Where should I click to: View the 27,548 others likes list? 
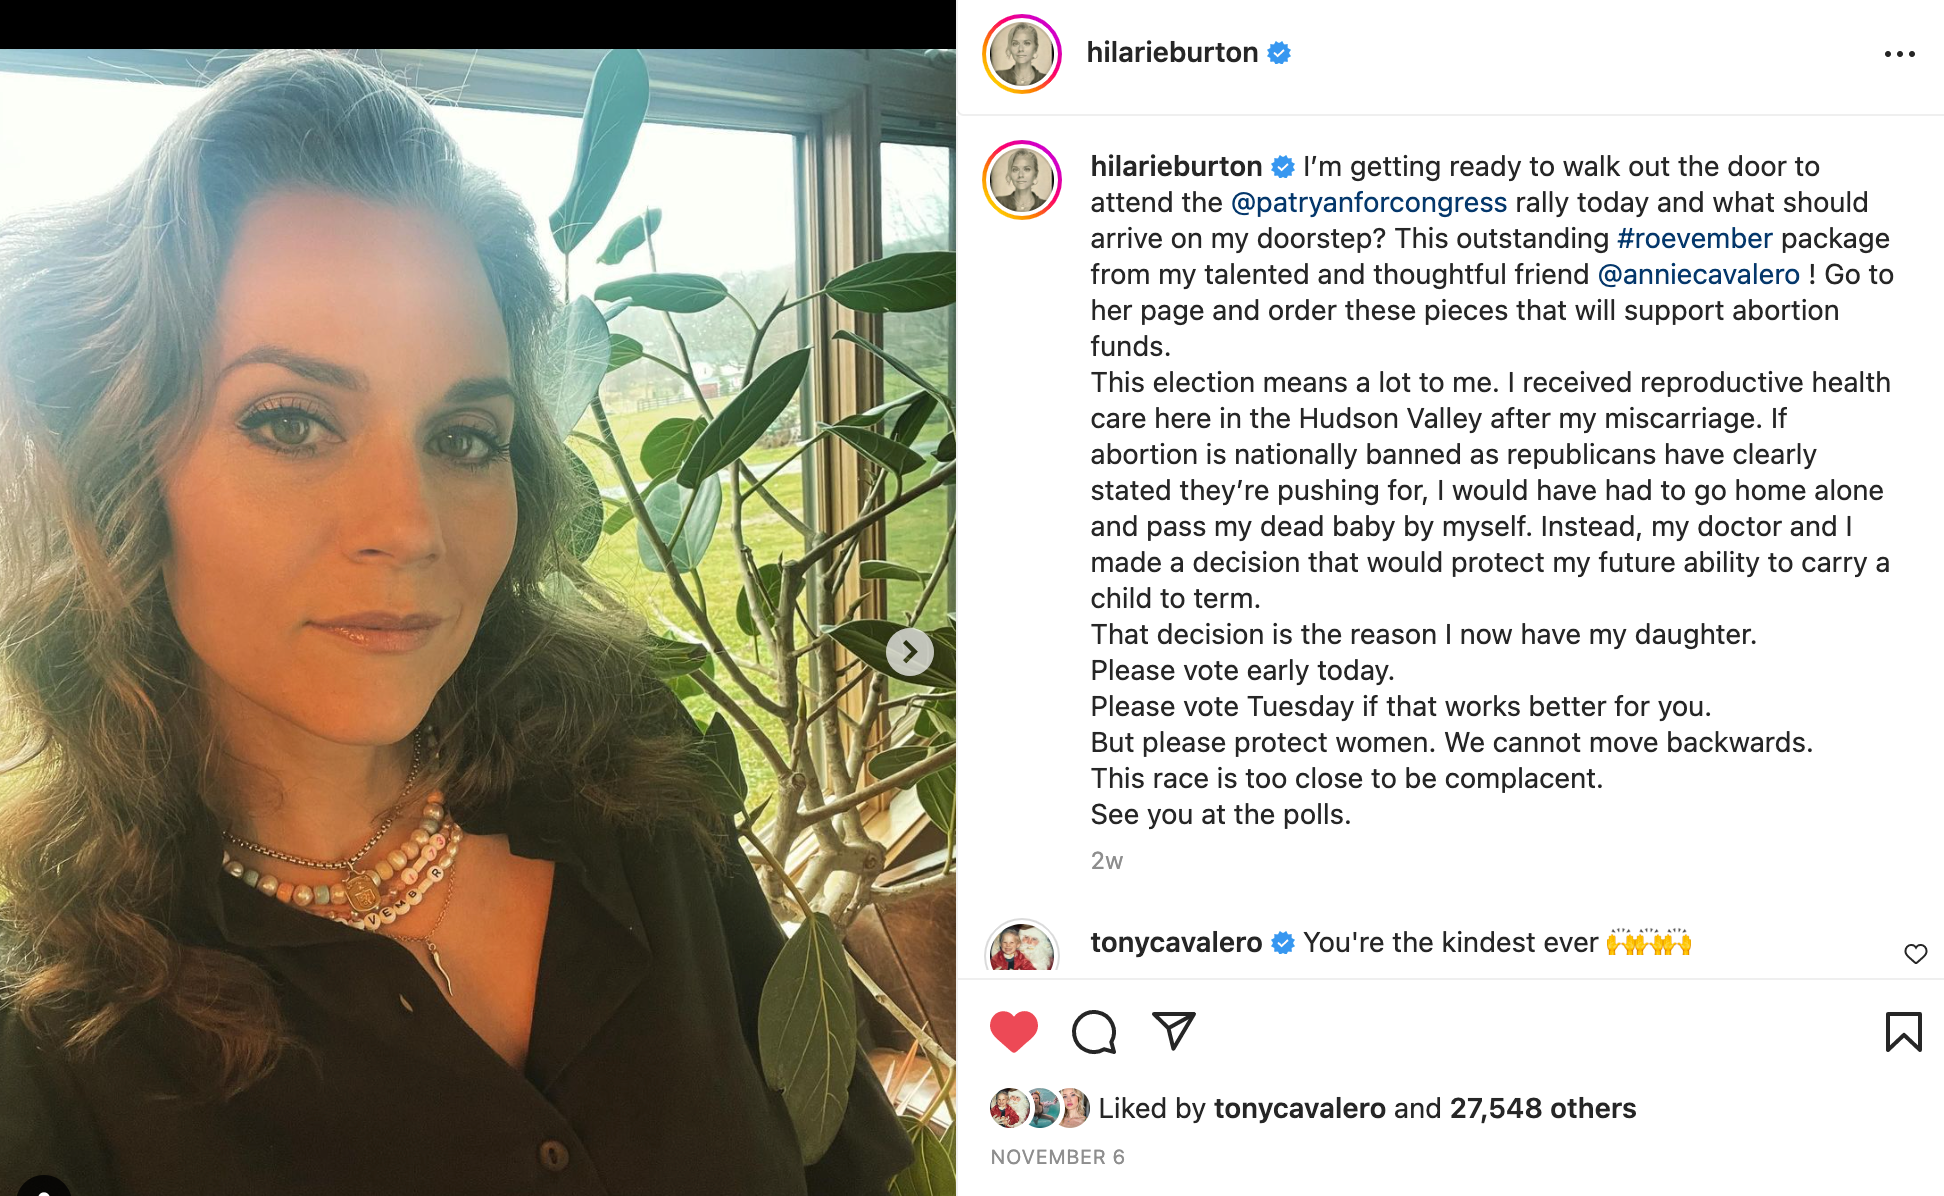pyautogui.click(x=1543, y=1108)
